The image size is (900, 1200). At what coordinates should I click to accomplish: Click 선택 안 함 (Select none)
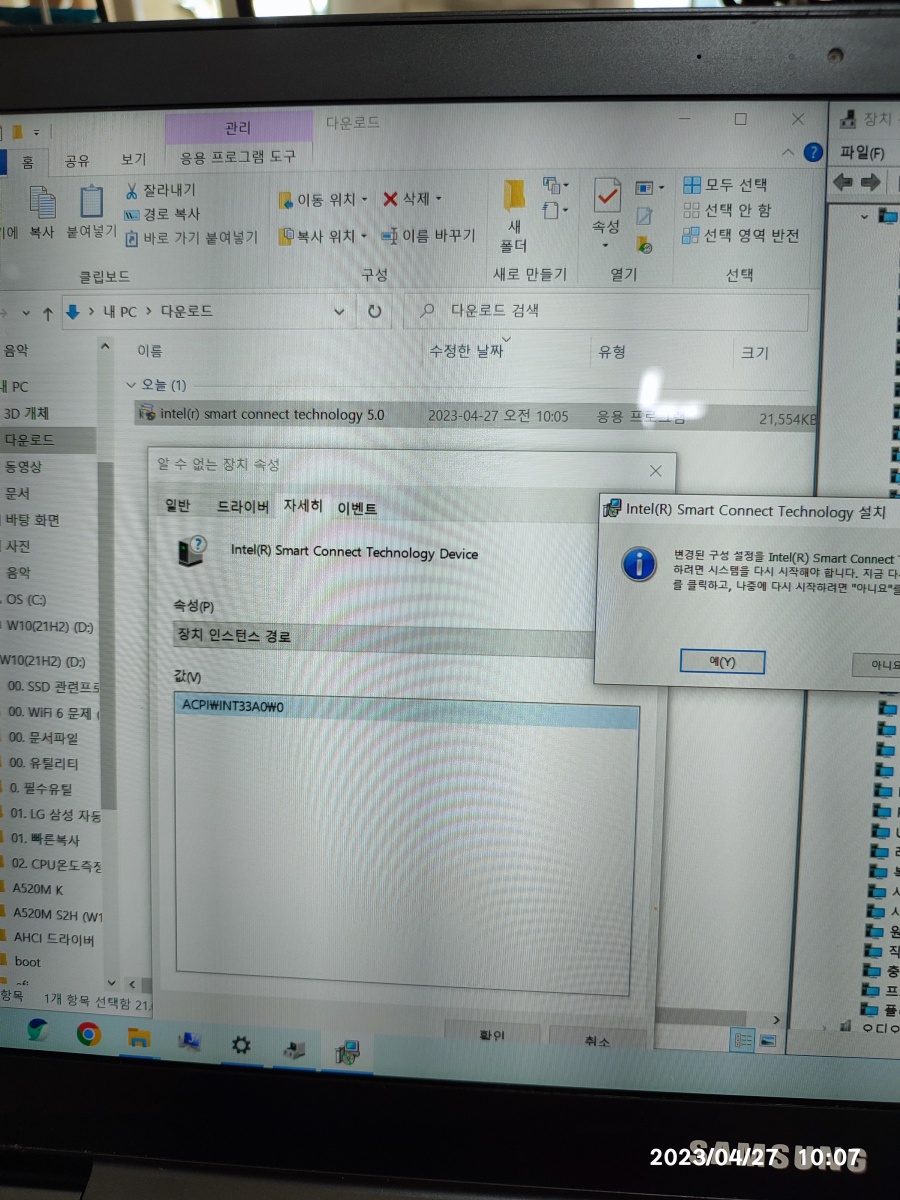click(x=728, y=209)
